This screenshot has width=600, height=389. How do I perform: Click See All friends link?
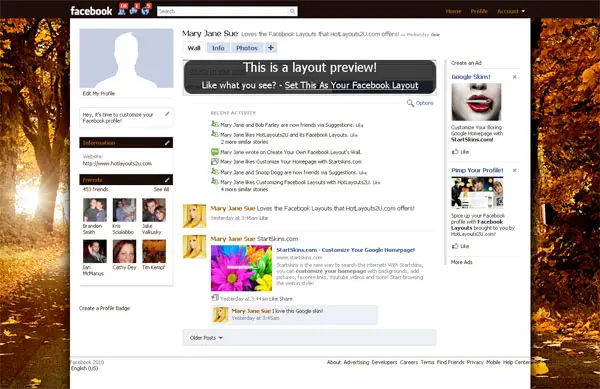tap(161, 189)
